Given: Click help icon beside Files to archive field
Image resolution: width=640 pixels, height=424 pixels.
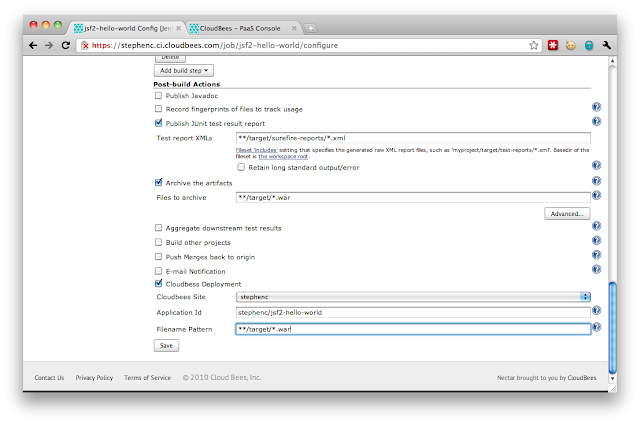Looking at the screenshot, I should point(596,196).
